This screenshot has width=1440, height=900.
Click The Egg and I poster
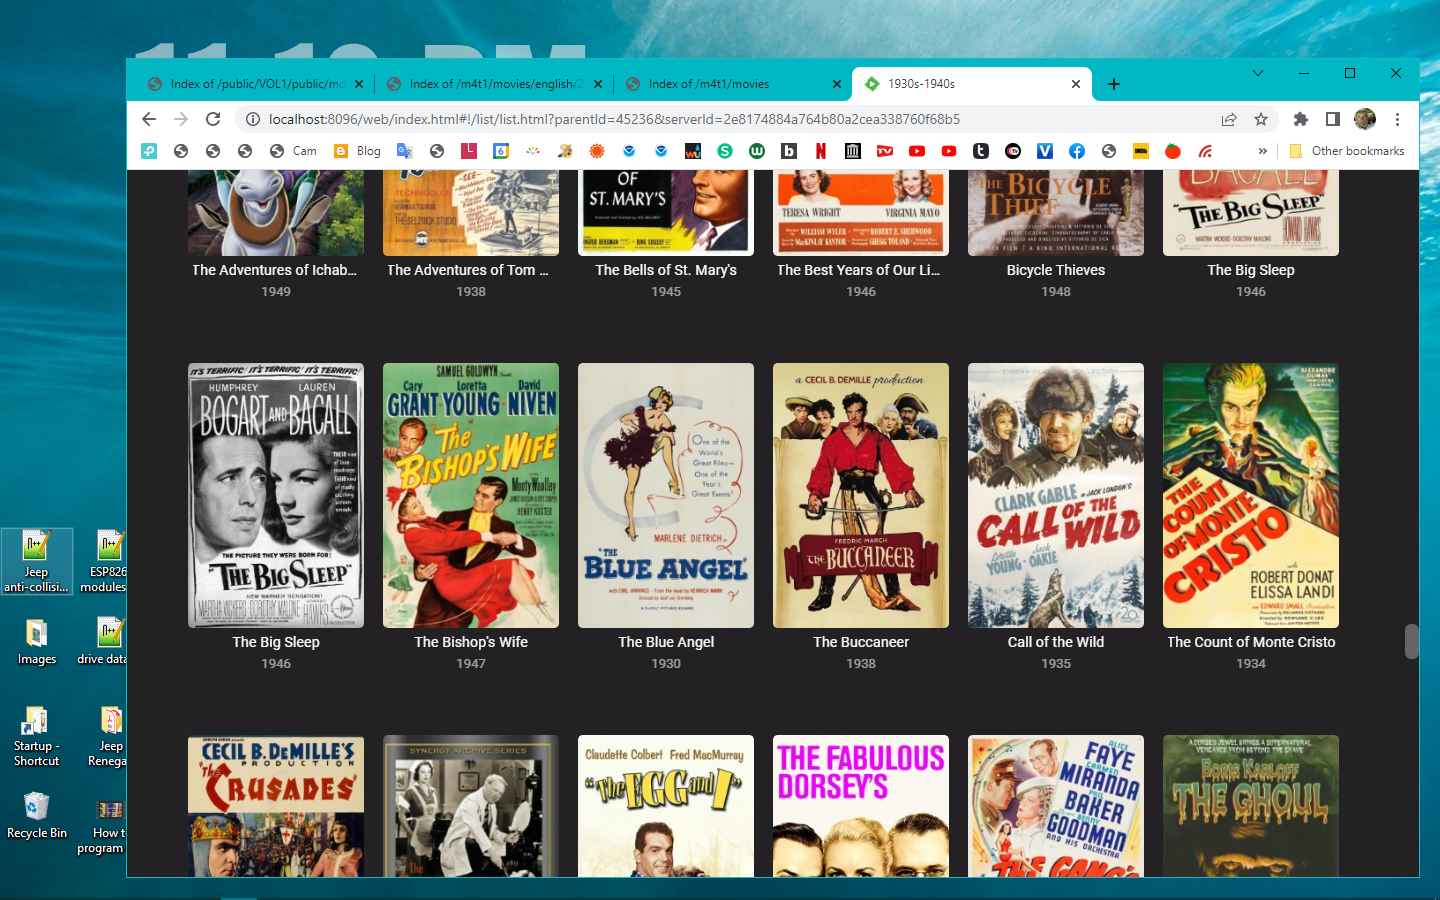666,806
